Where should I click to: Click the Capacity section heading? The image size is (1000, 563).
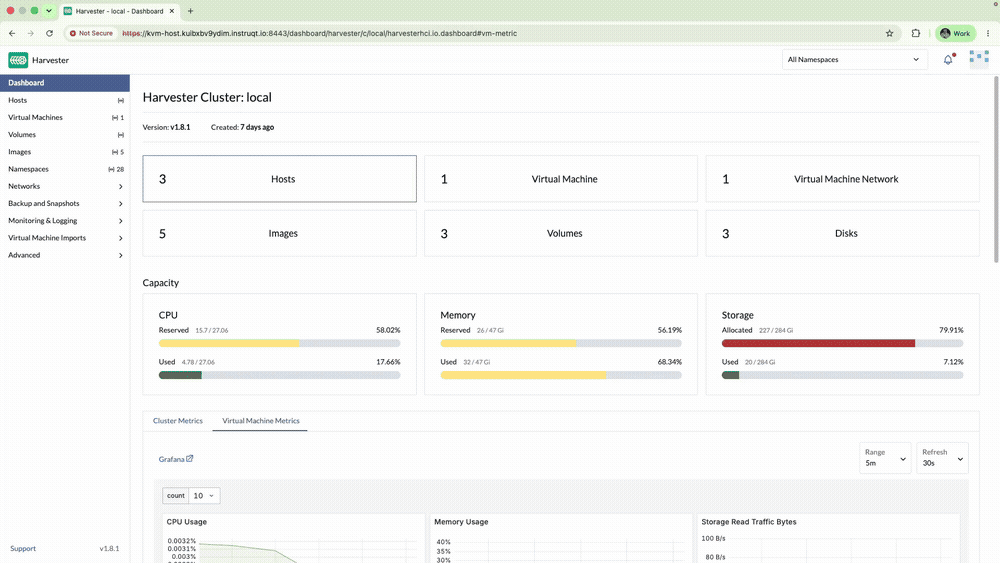click(x=161, y=282)
